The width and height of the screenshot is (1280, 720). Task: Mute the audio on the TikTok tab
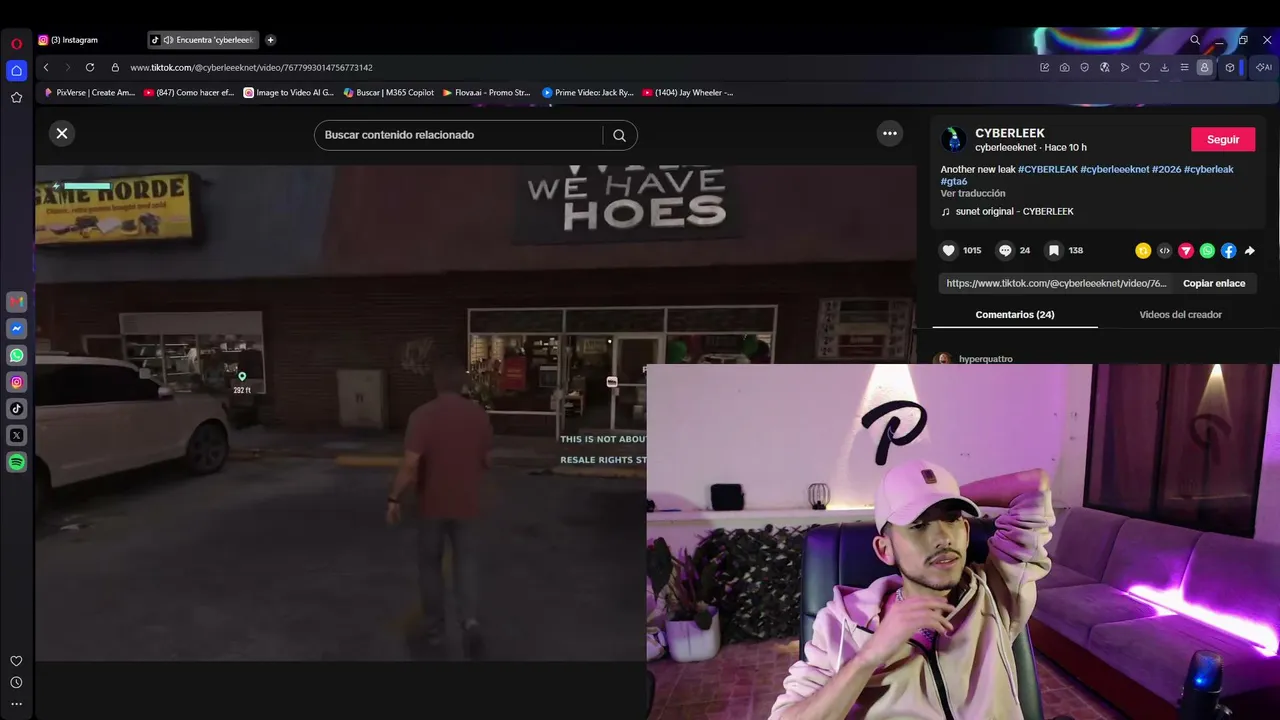pos(168,40)
